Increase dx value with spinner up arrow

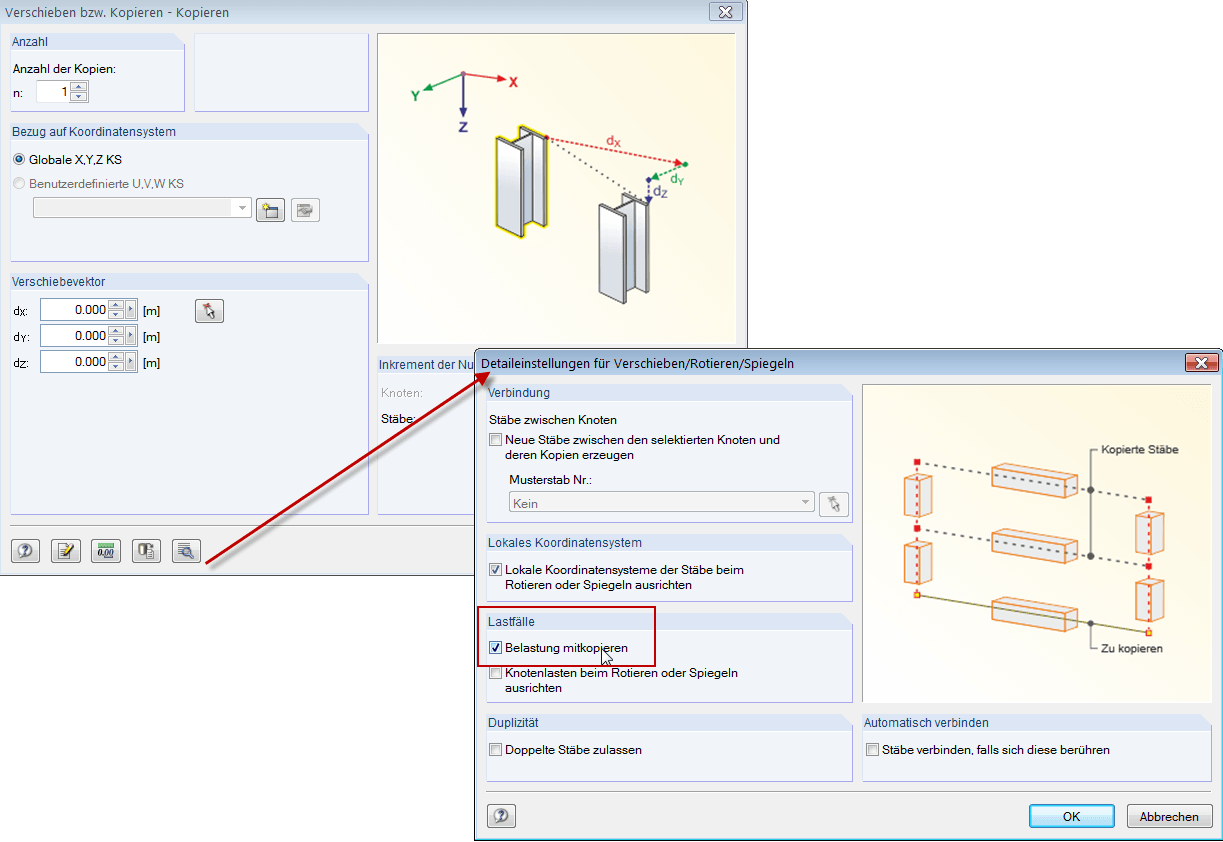[116, 305]
